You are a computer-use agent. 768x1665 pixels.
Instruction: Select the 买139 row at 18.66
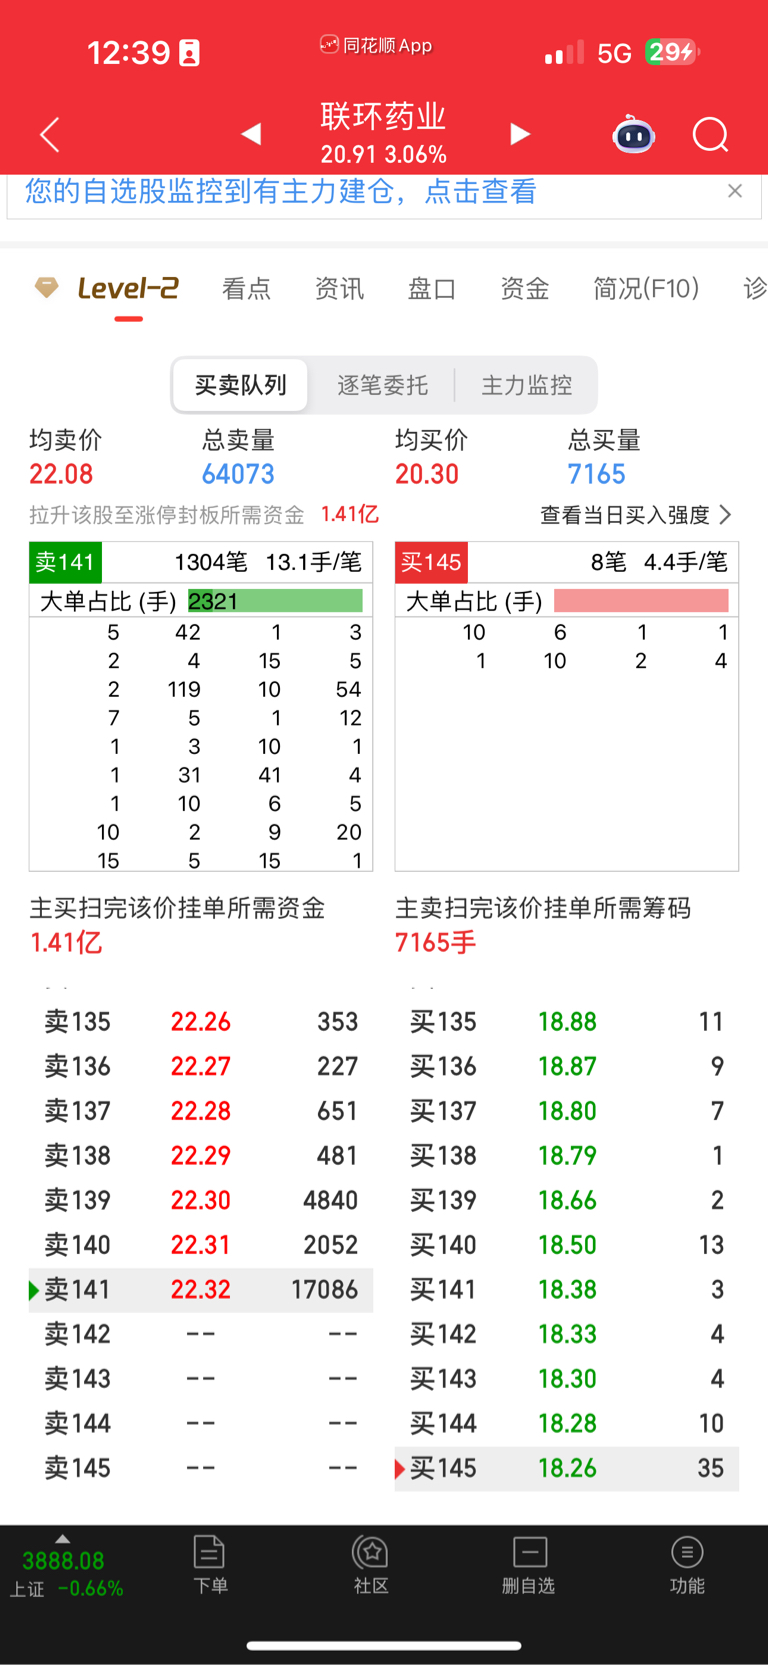(x=567, y=1200)
